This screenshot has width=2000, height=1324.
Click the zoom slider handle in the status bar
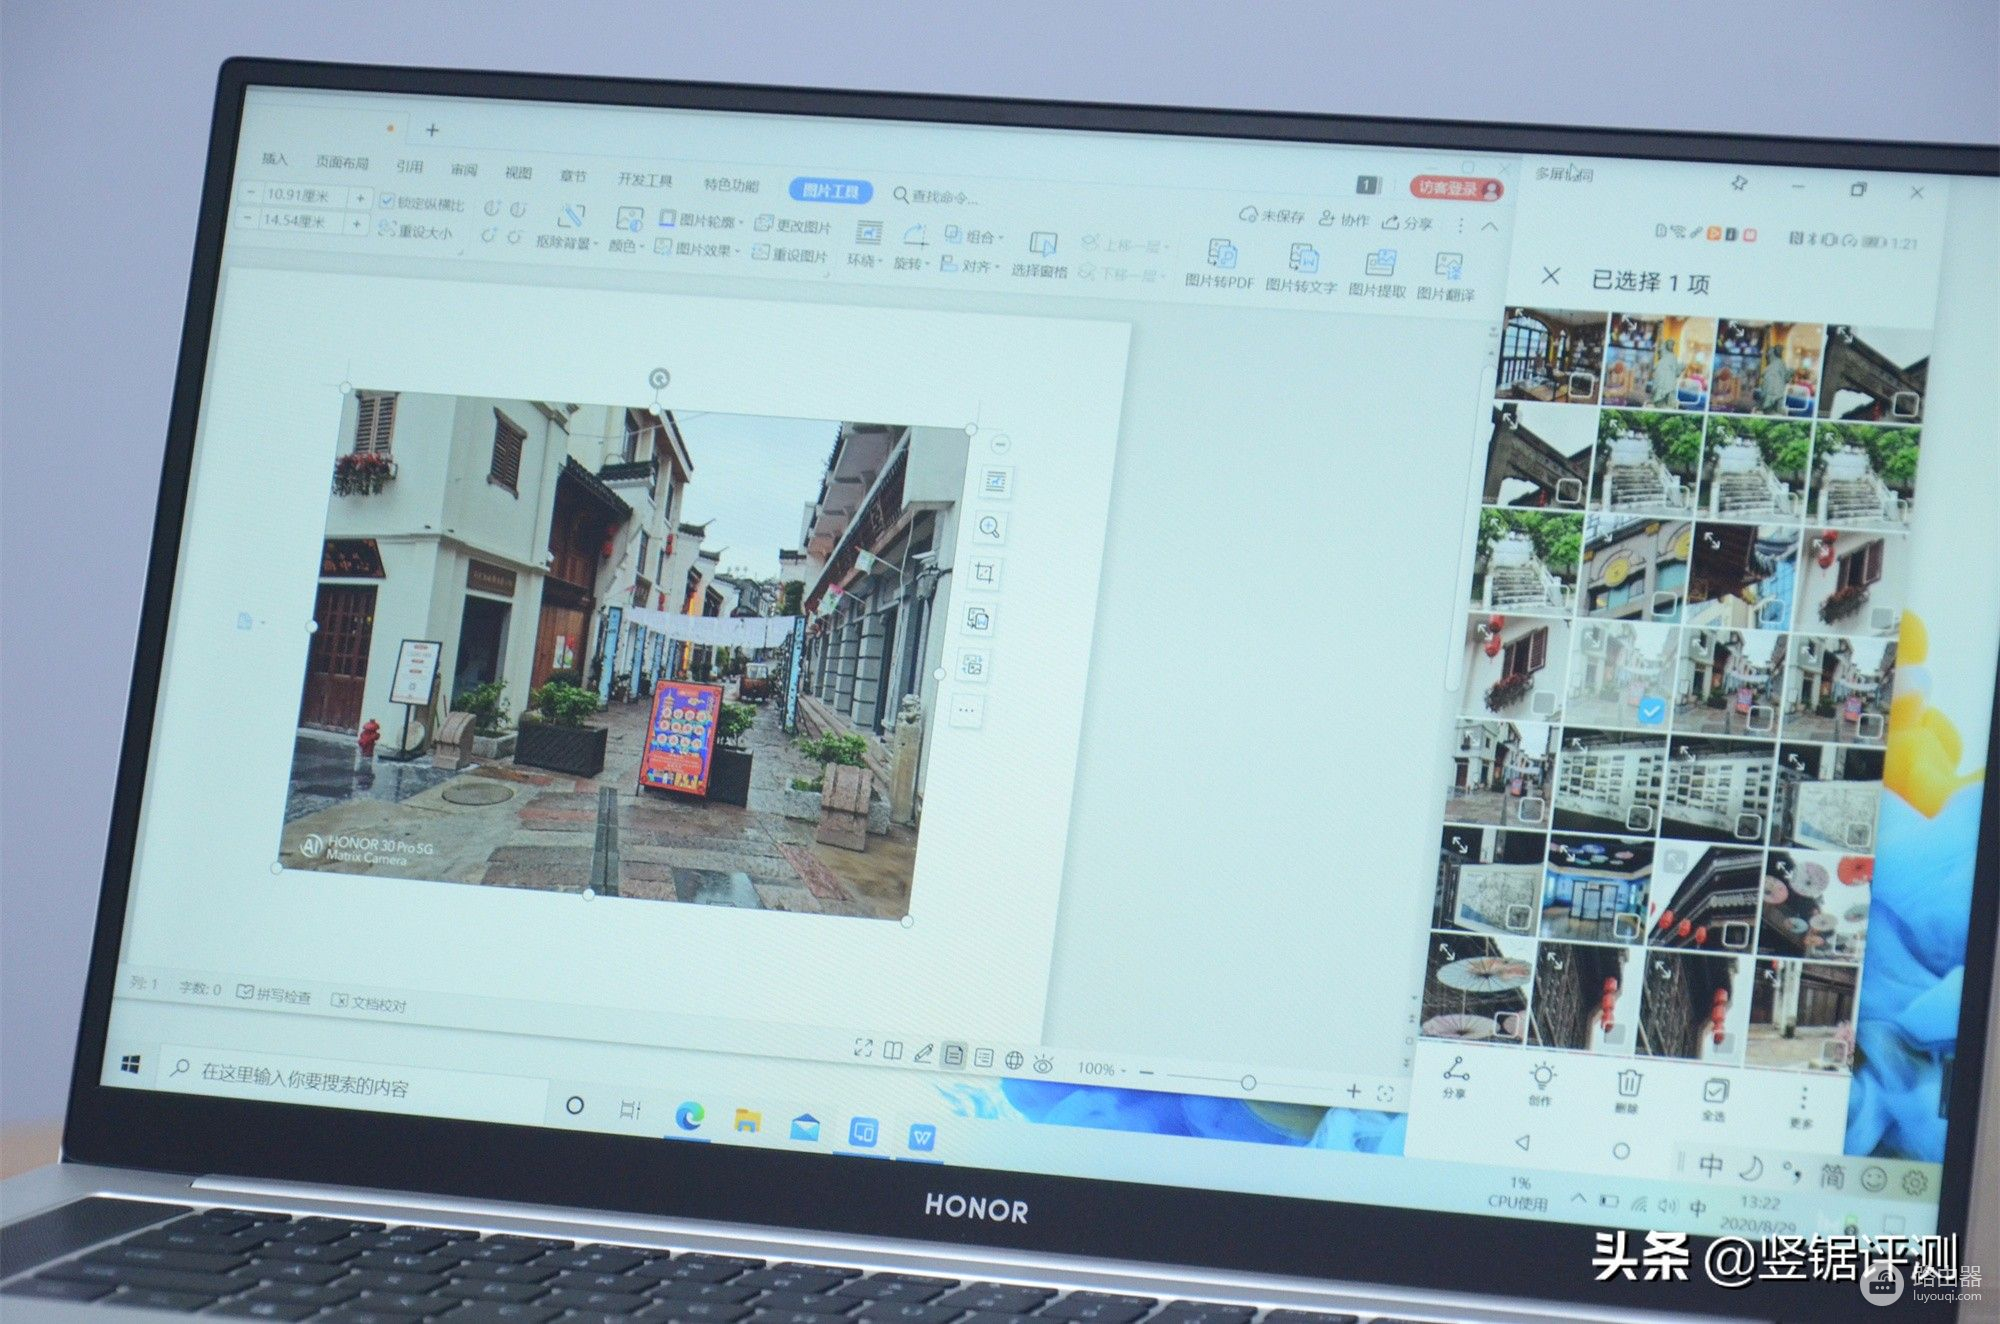1248,1082
